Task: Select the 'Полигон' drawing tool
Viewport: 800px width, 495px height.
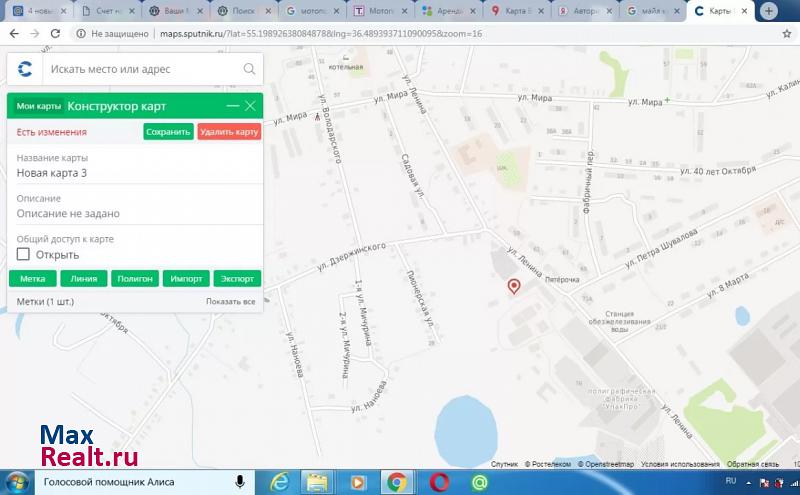Action: coord(135,279)
